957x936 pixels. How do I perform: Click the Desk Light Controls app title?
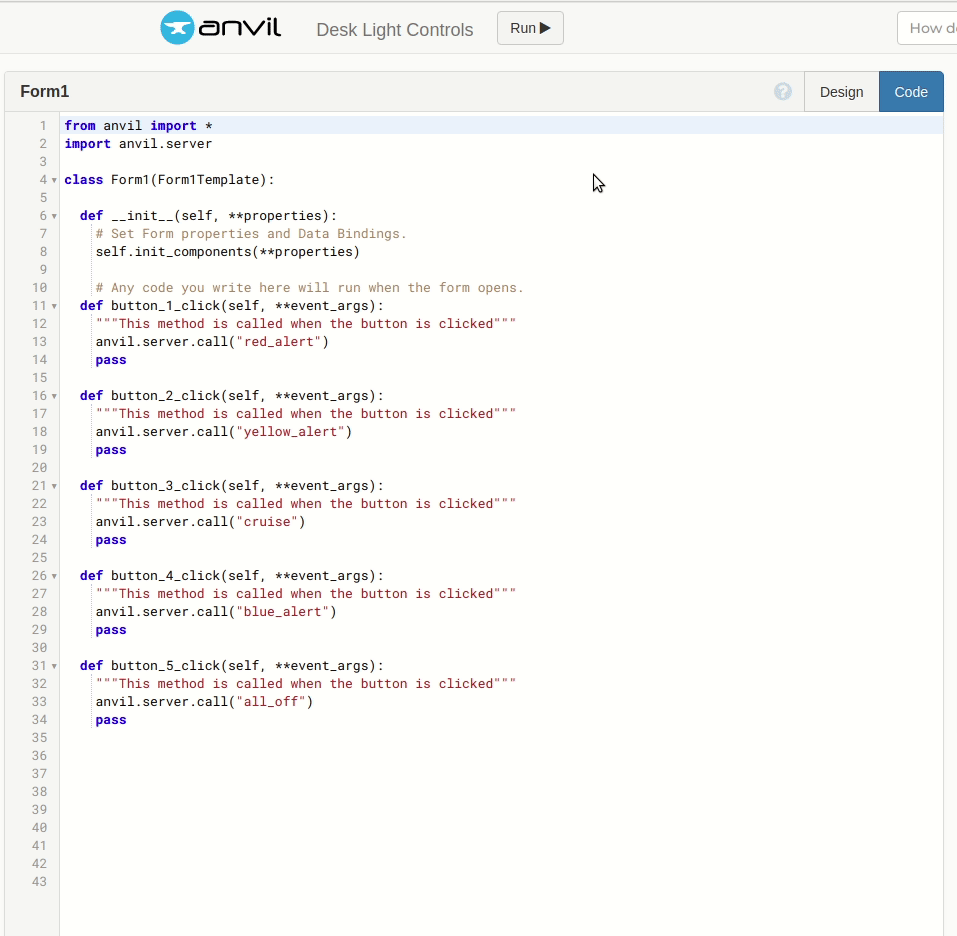pos(394,30)
